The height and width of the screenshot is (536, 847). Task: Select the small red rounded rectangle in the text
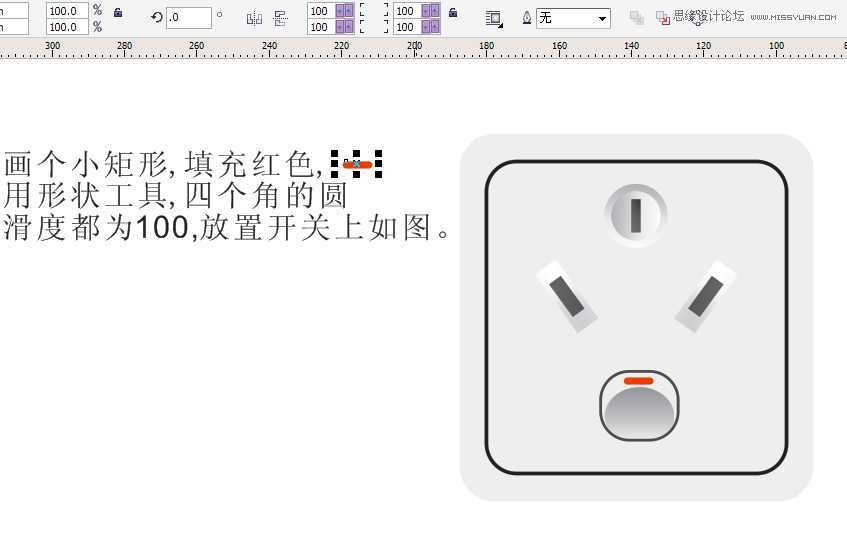coord(358,164)
